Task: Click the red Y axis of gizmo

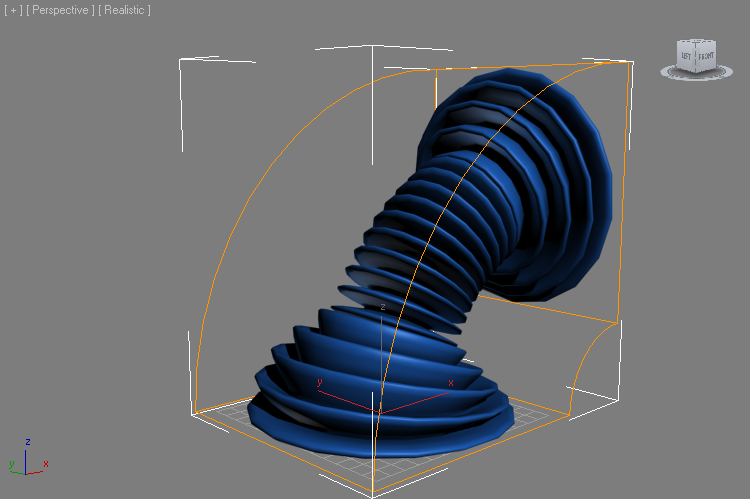Action: 349,401
